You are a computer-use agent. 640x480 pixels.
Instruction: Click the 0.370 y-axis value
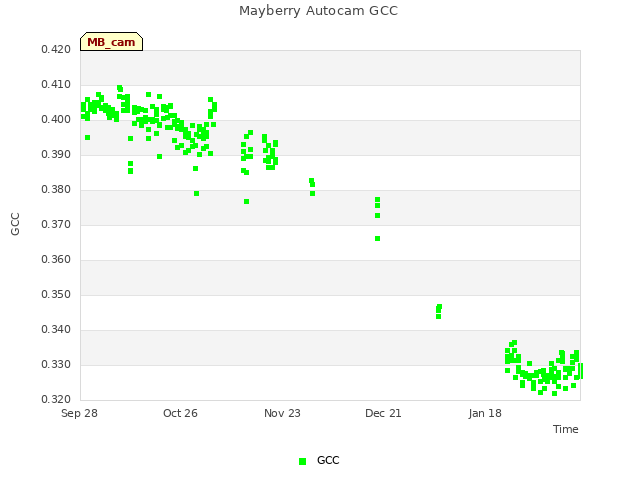[56, 224]
